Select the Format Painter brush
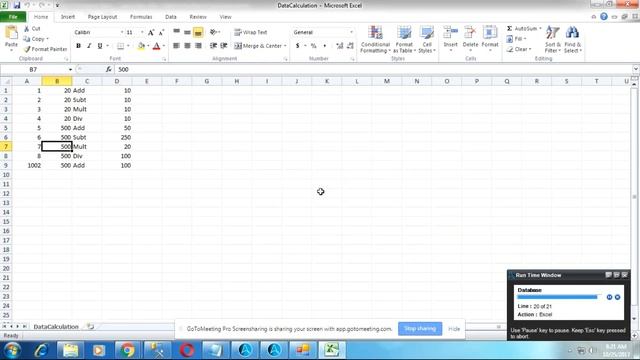This screenshot has width=640, height=360. tap(27, 49)
